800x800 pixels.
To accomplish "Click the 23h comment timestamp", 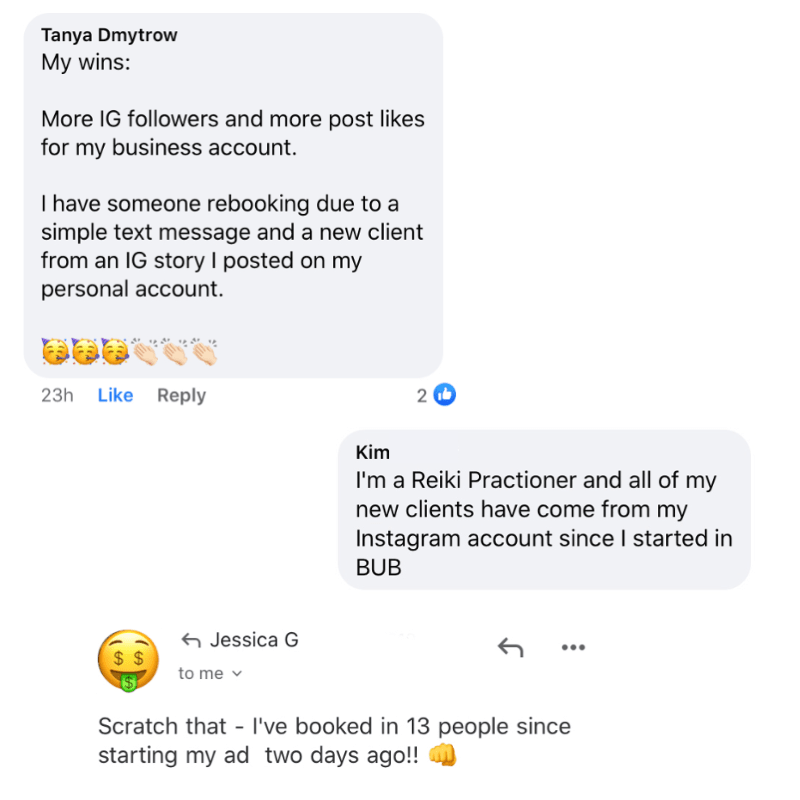I will click(57, 395).
